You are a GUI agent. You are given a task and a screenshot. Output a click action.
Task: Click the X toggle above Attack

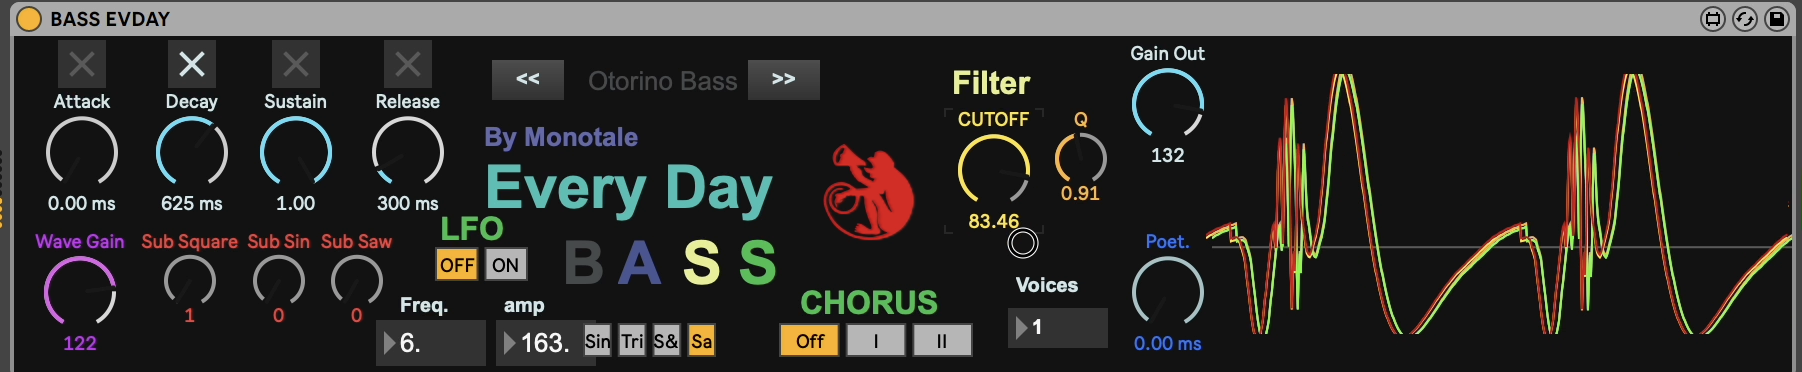coord(82,64)
